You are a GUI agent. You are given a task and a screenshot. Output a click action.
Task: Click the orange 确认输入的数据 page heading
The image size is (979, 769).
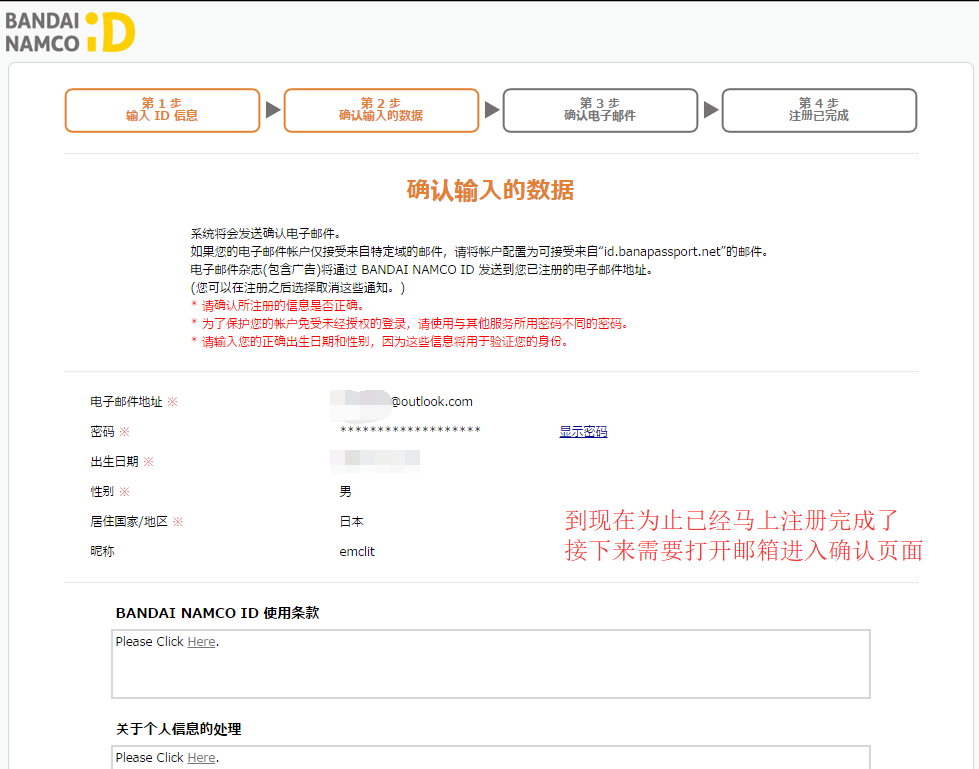point(490,190)
